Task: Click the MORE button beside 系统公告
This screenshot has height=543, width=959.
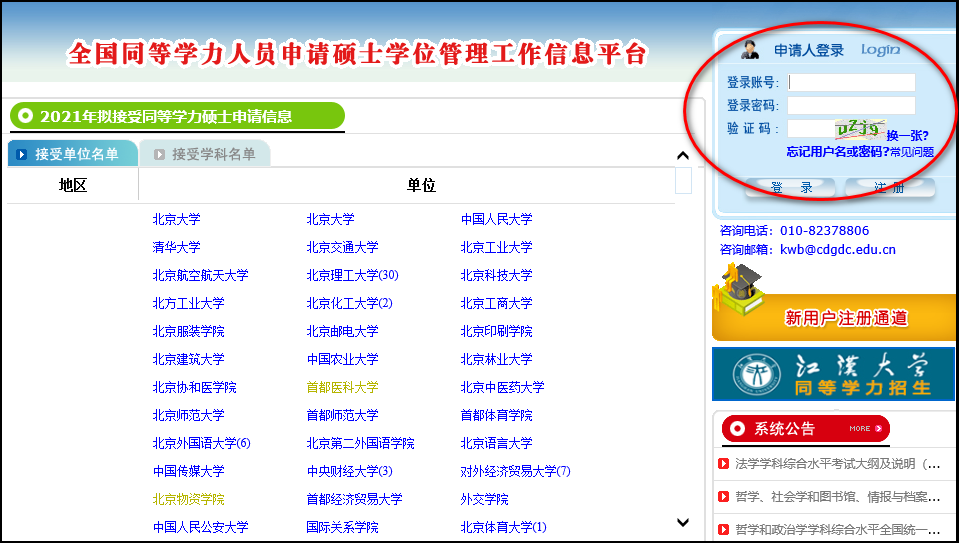Action: point(865,429)
